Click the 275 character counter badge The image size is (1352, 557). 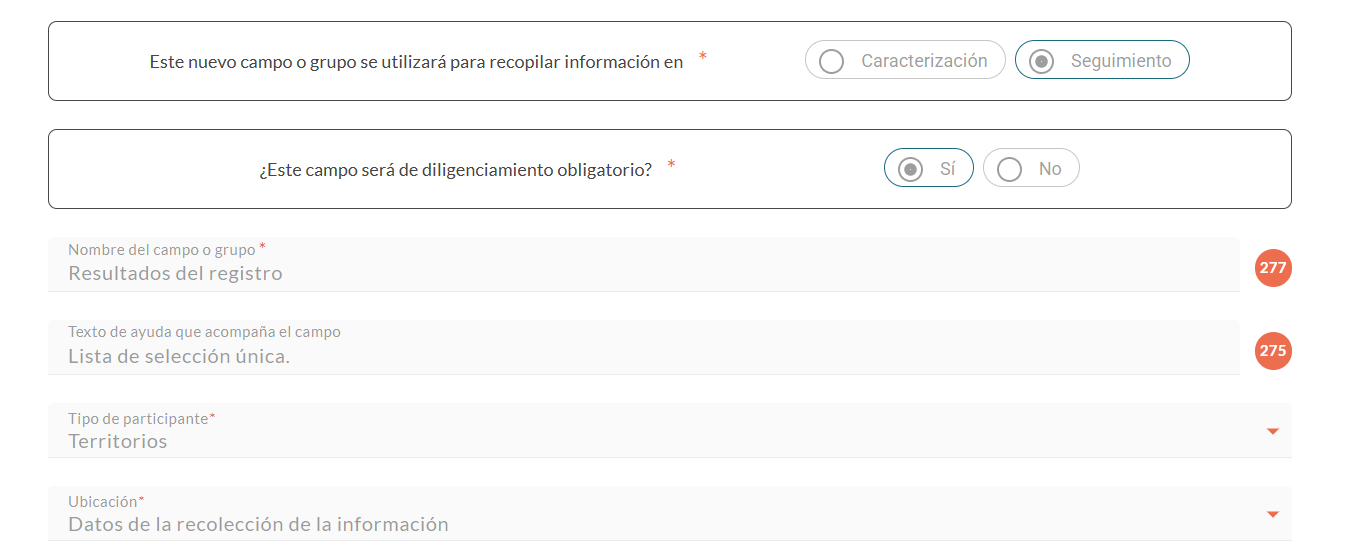click(x=1273, y=351)
